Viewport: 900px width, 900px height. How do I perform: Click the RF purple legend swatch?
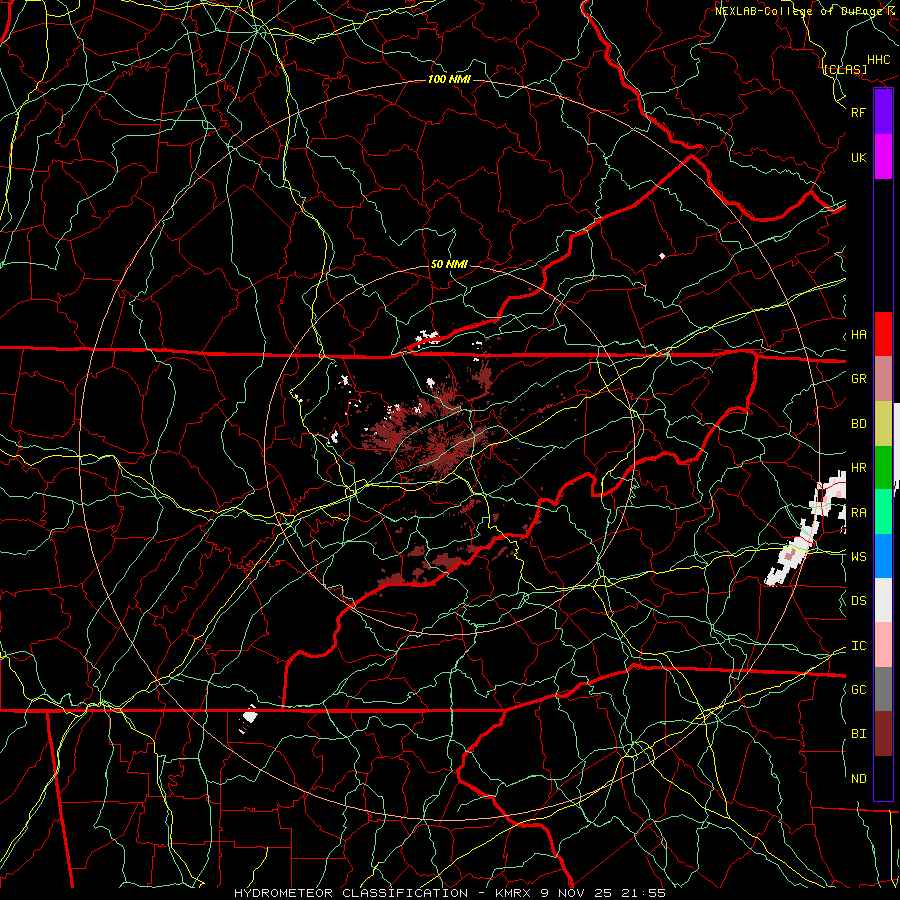tap(883, 112)
